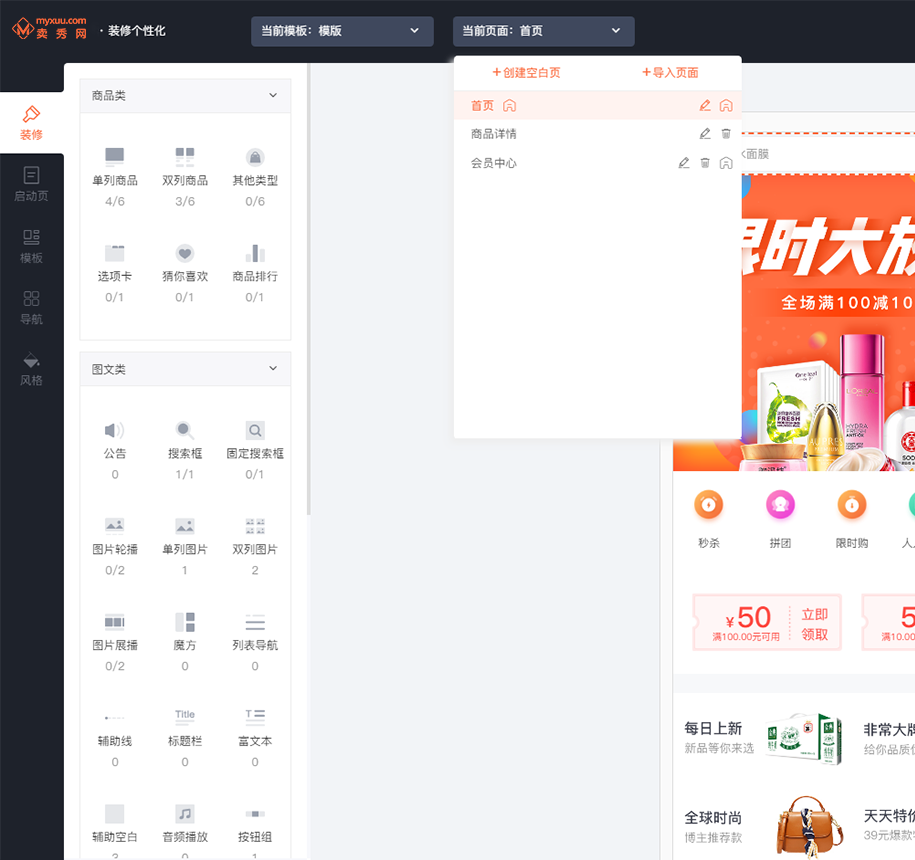Add the 双列图片 component

(255, 546)
